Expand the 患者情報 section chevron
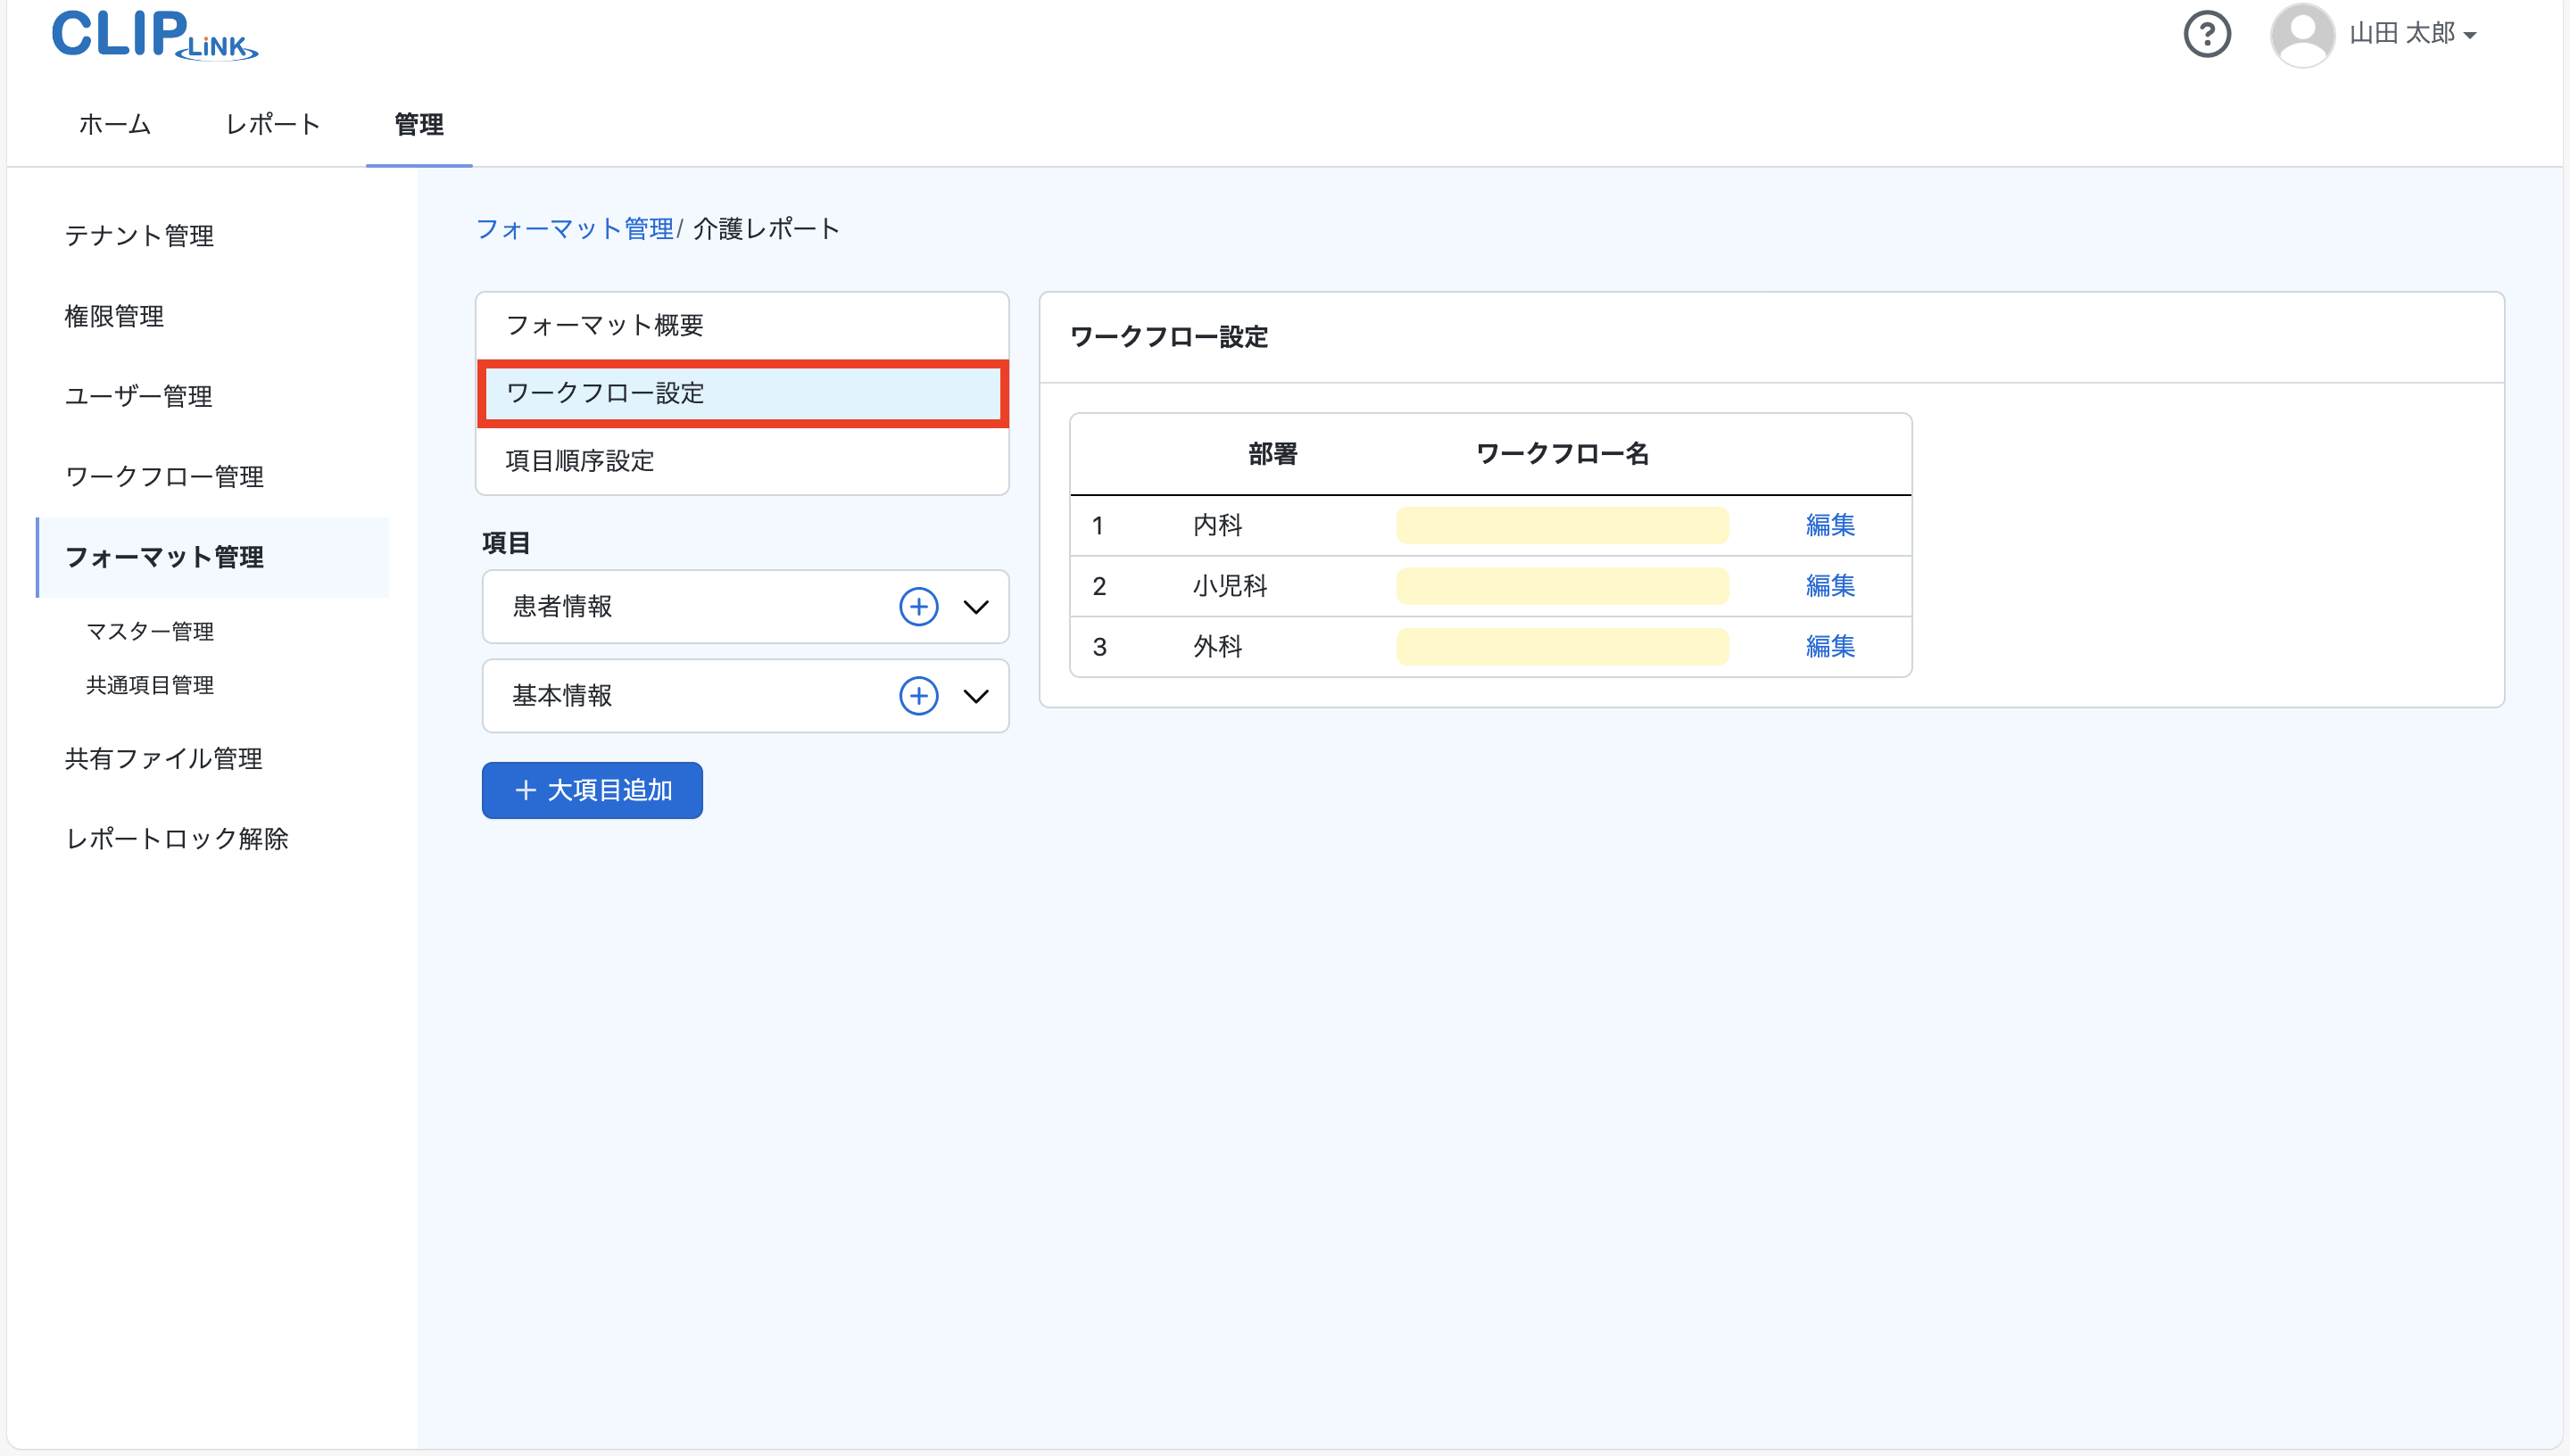Image resolution: width=2570 pixels, height=1456 pixels. click(x=976, y=607)
